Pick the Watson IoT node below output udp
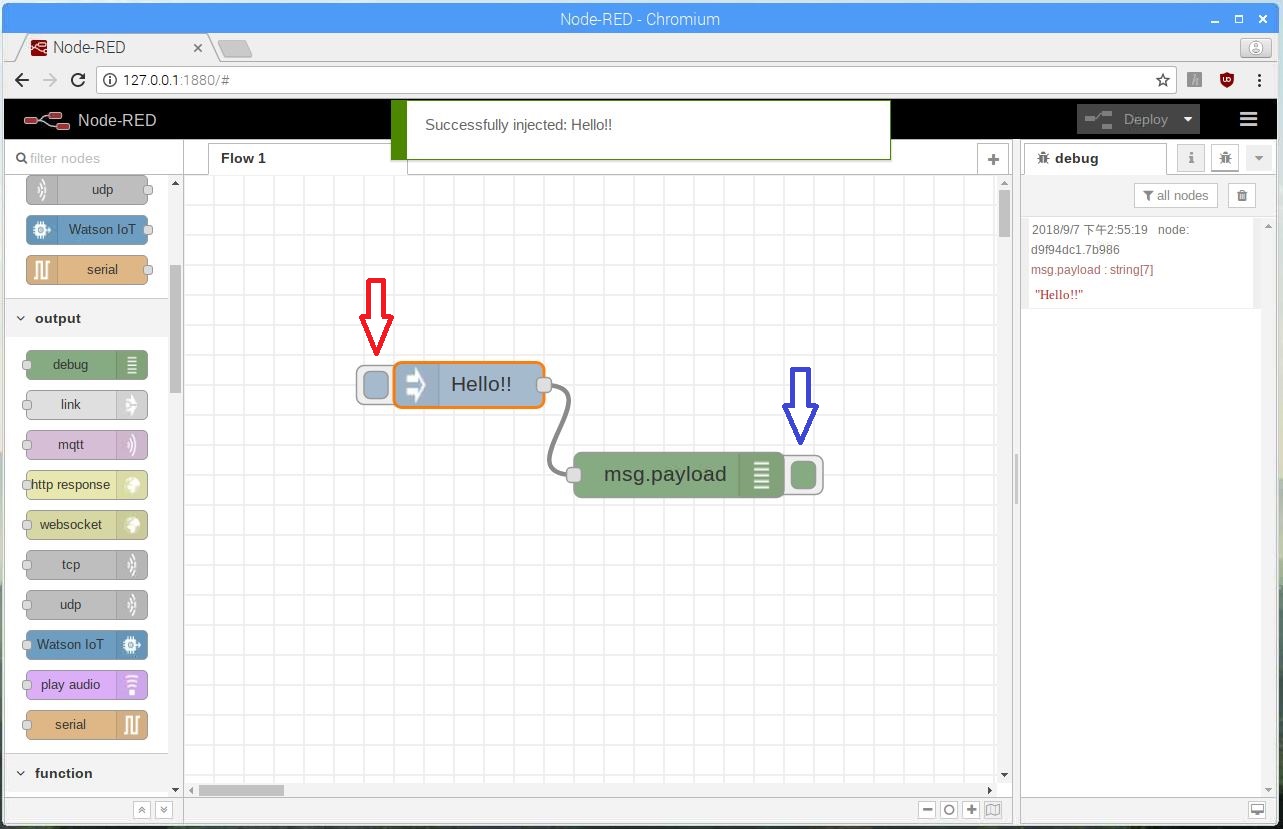1283x829 pixels. point(87,645)
